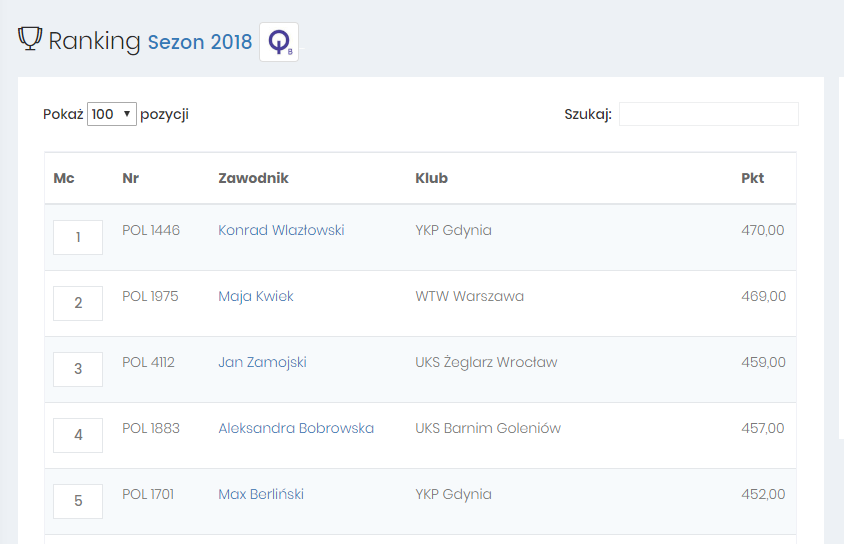Image resolution: width=844 pixels, height=544 pixels.
Task: Click the rank 3 position box
Action: click(78, 369)
